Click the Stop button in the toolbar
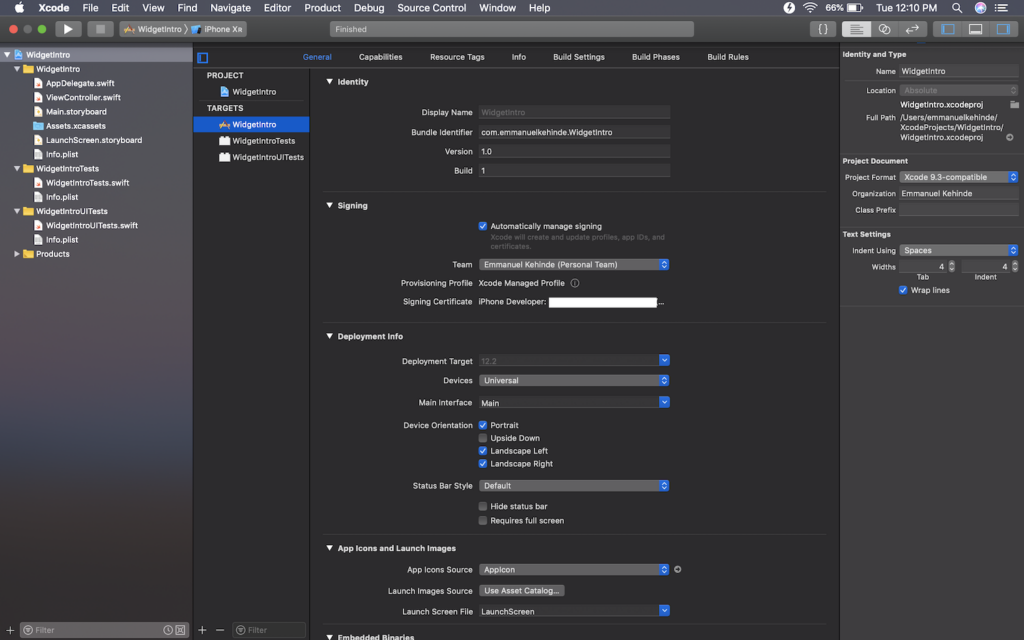Screen dimensions: 1024x640 click(100, 29)
